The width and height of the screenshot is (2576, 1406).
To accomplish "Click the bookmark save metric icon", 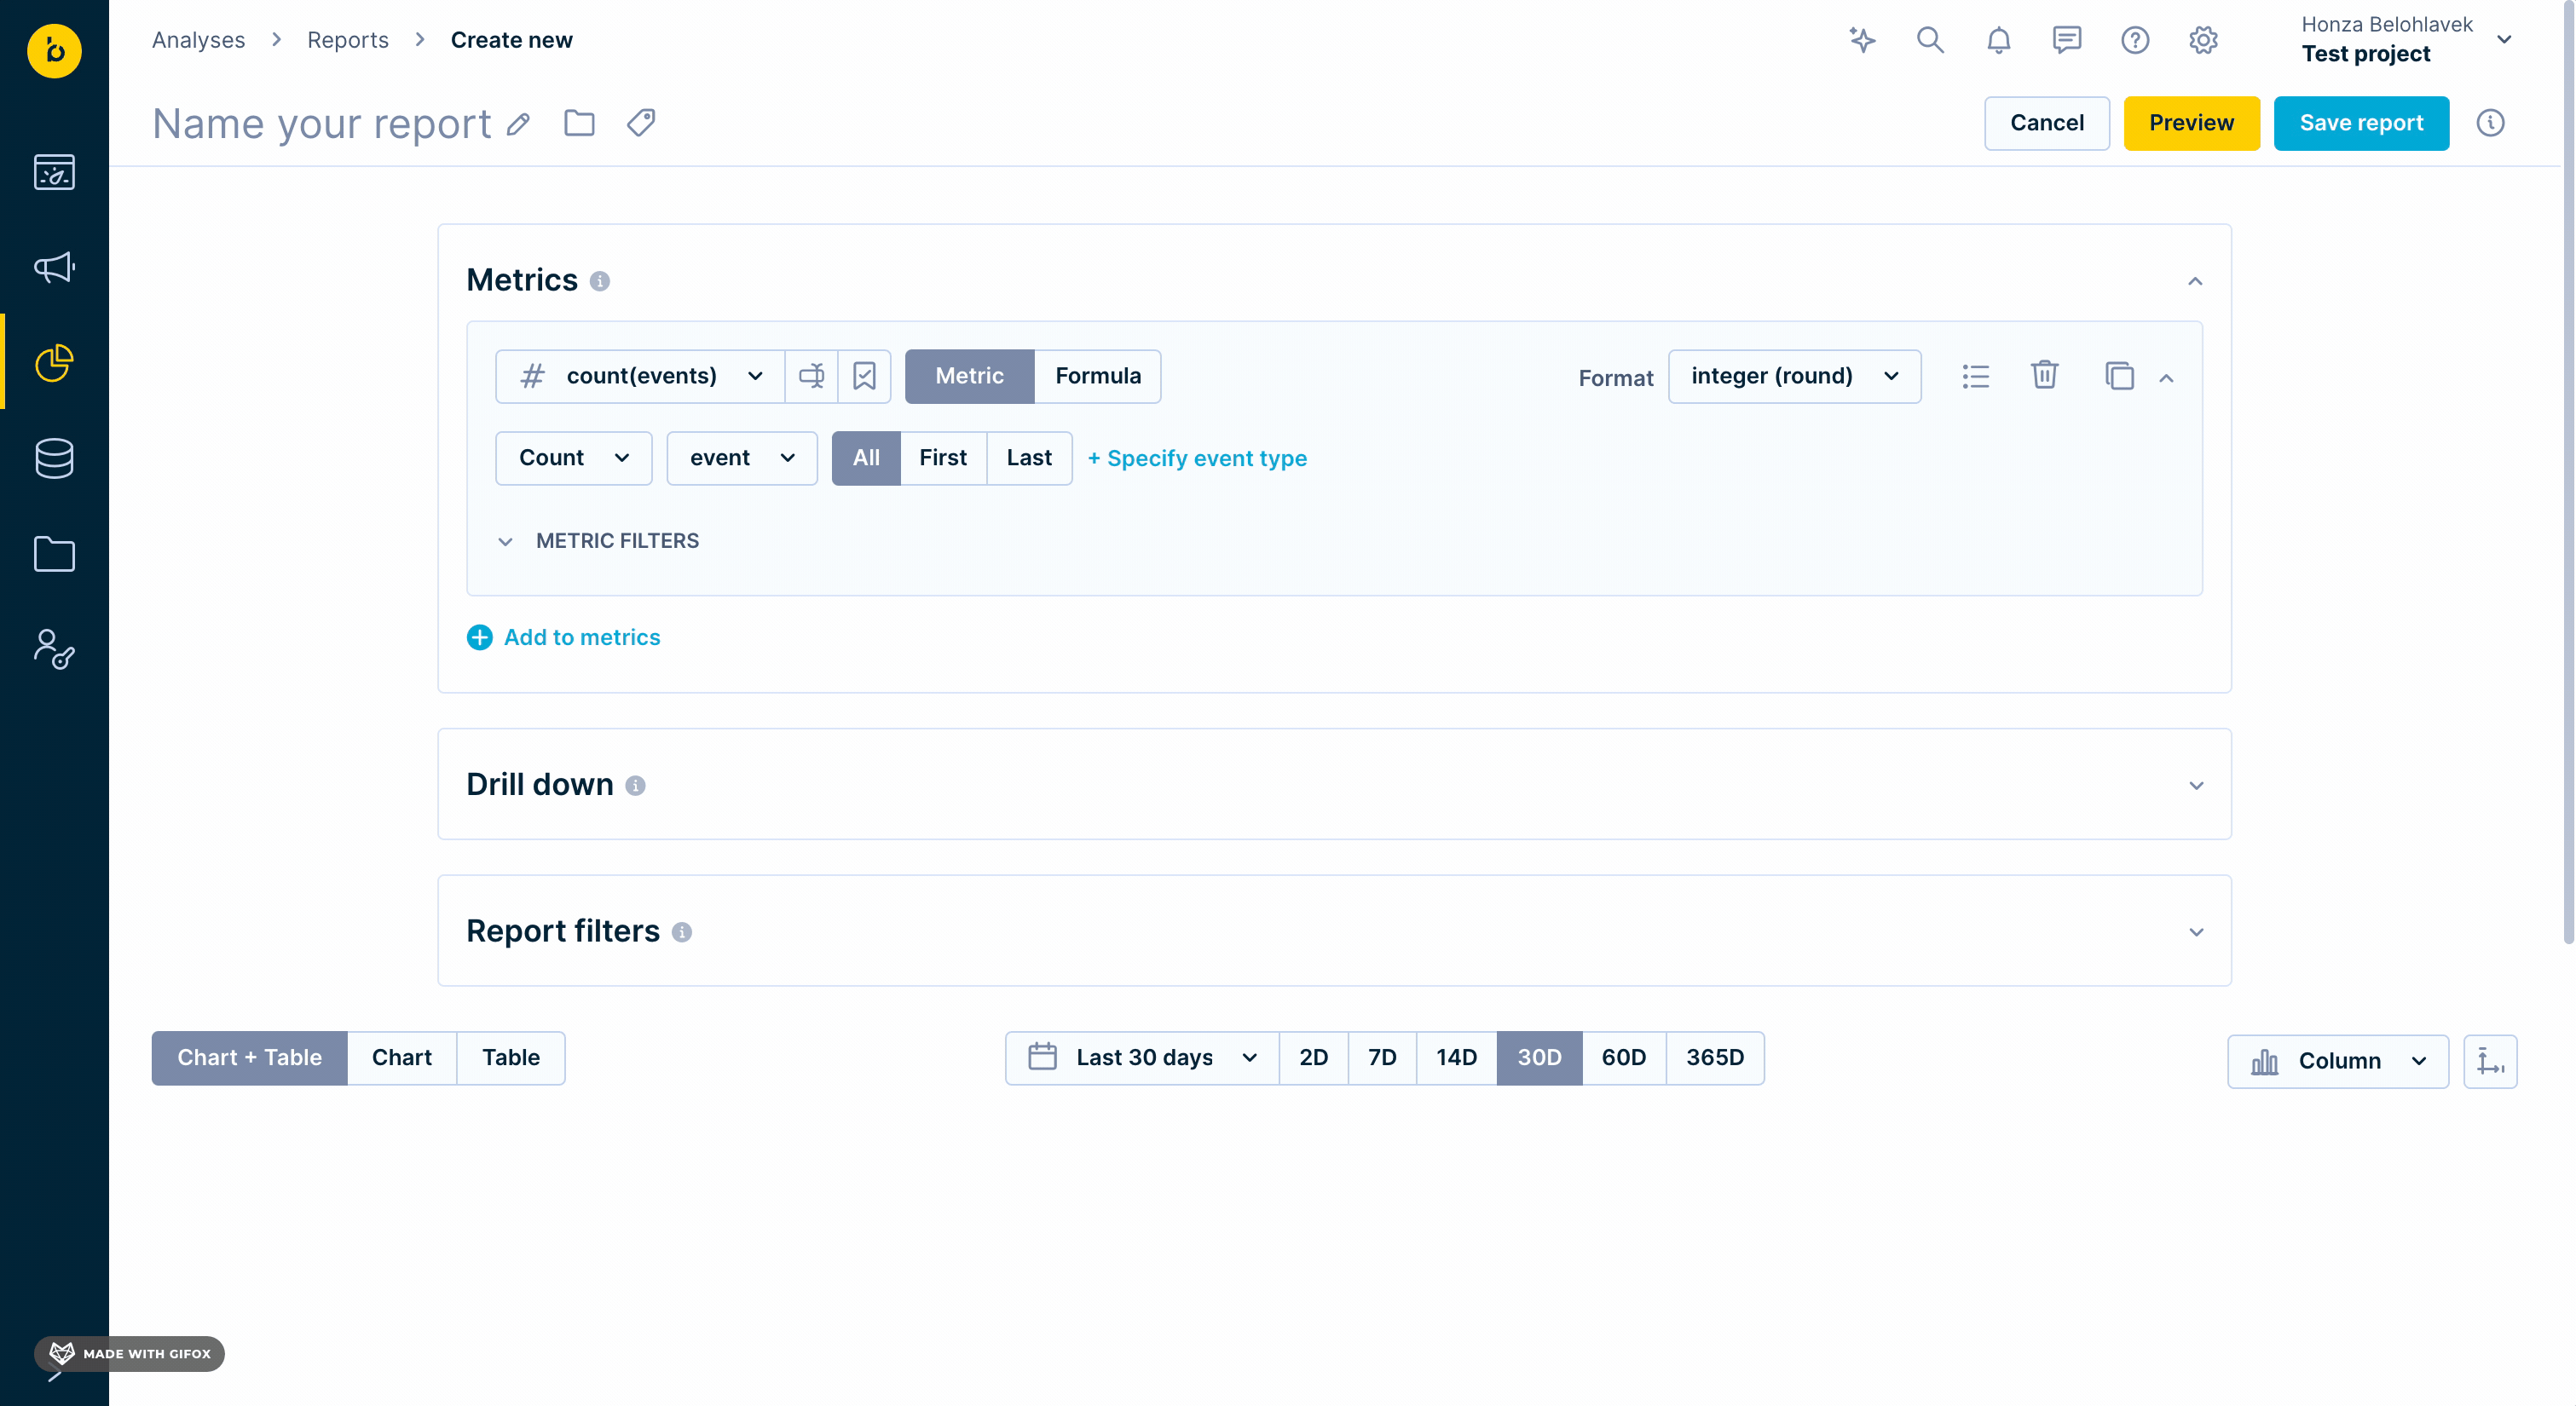I will [x=864, y=376].
